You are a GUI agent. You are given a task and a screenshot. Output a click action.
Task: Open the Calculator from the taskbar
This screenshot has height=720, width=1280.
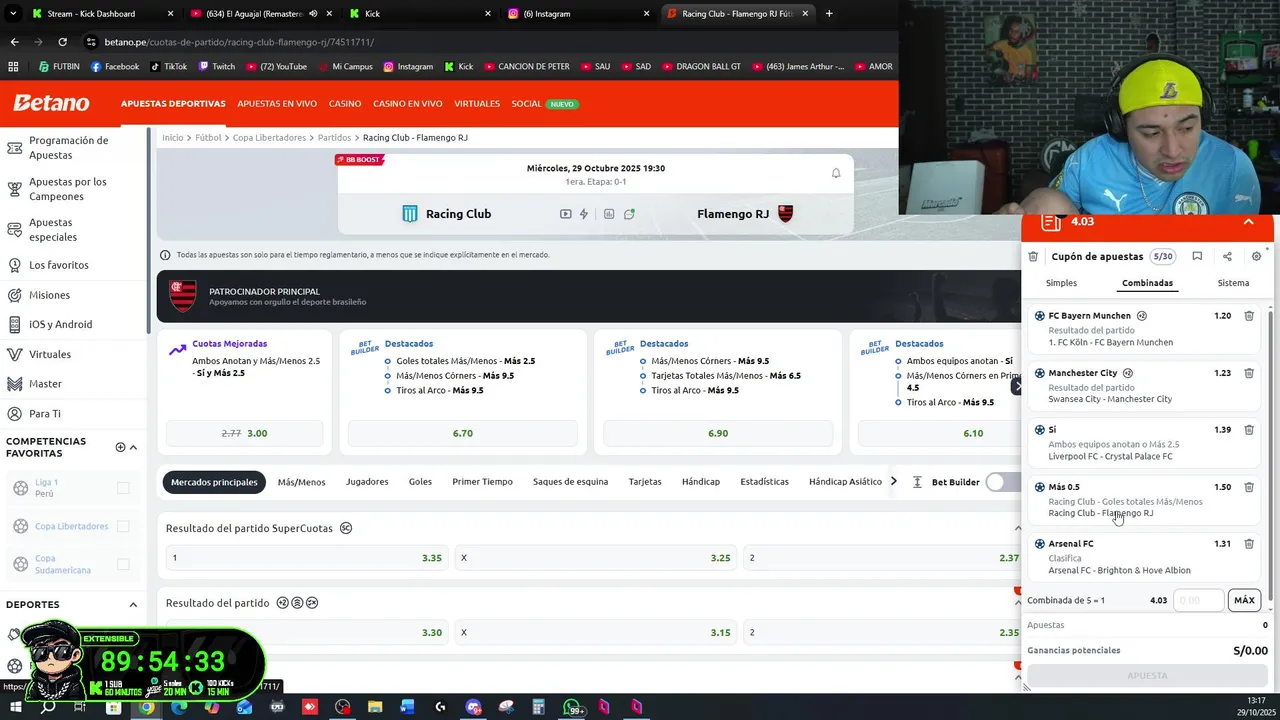[538, 707]
